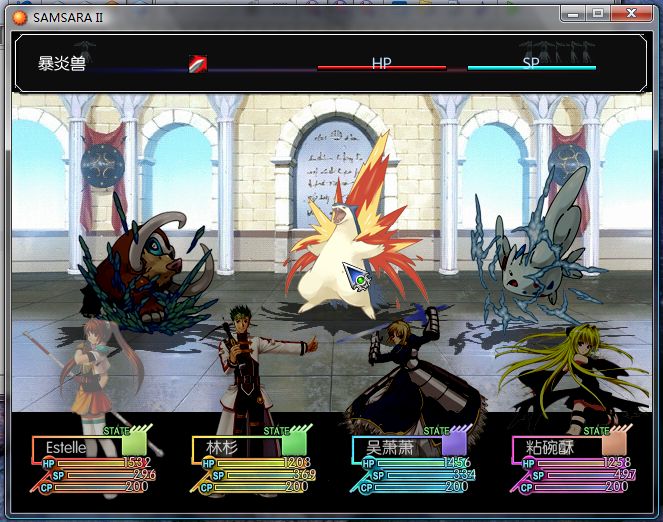Click the enemy cyan SP gauge

[x=531, y=67]
